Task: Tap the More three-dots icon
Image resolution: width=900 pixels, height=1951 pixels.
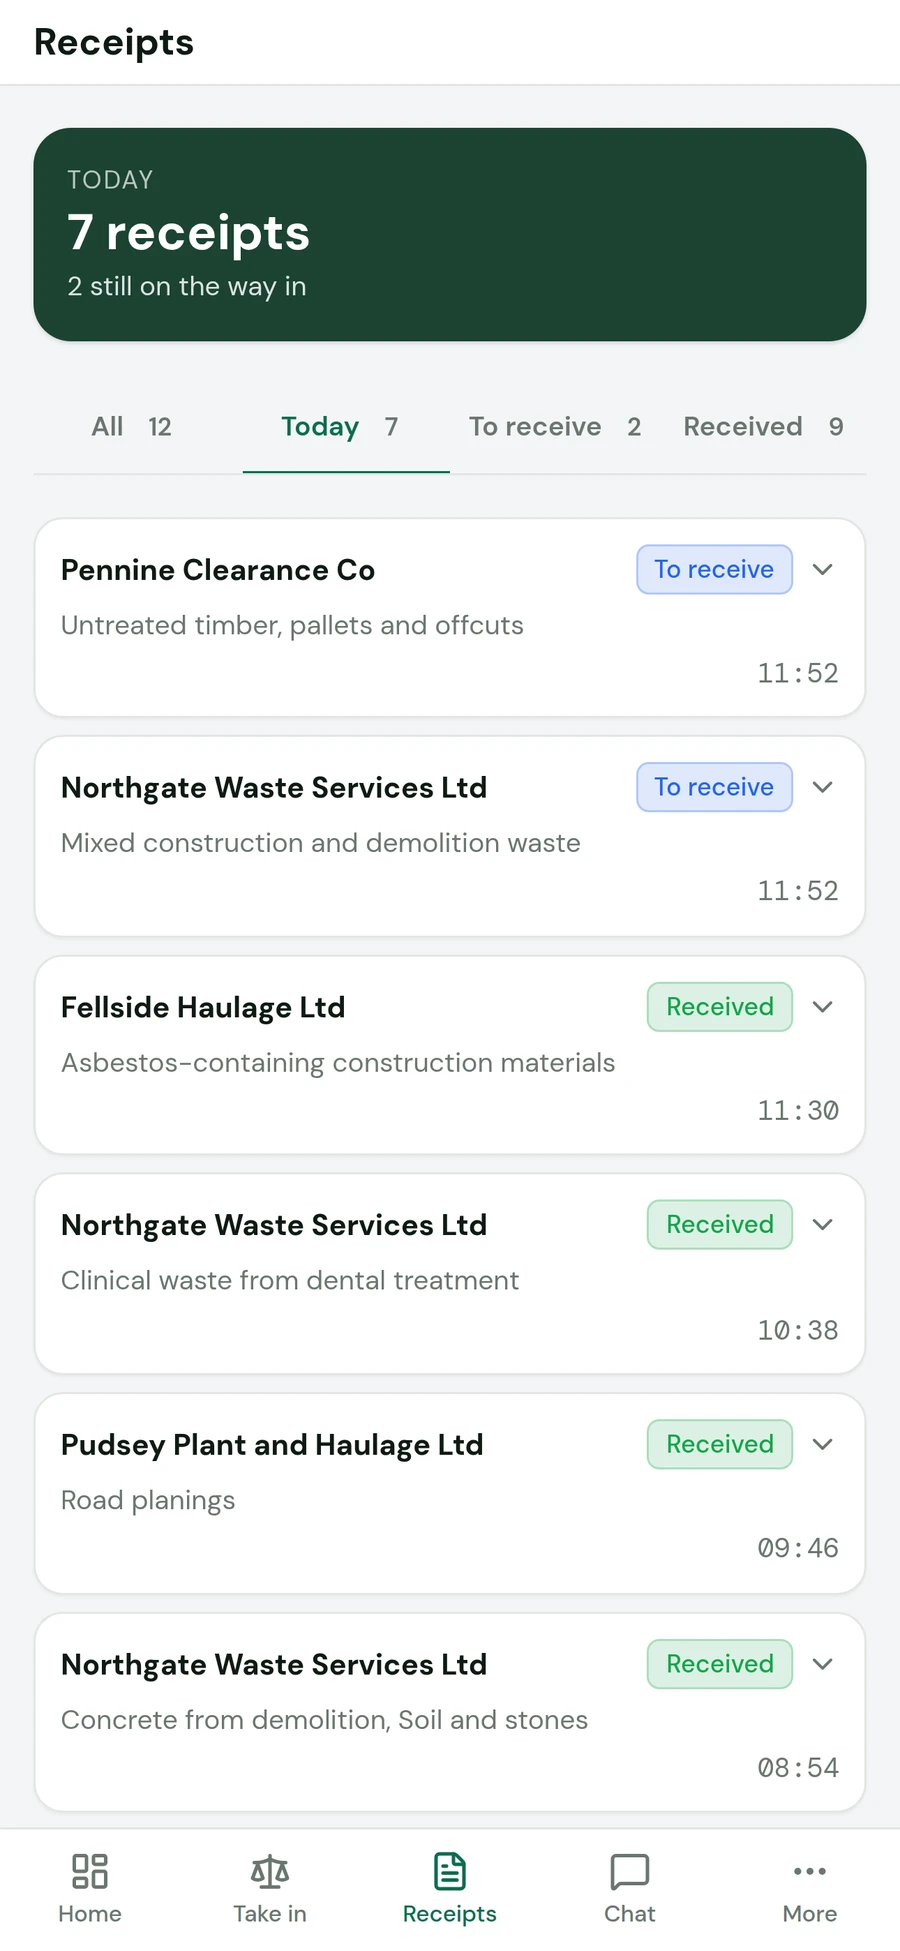Action: [810, 1871]
